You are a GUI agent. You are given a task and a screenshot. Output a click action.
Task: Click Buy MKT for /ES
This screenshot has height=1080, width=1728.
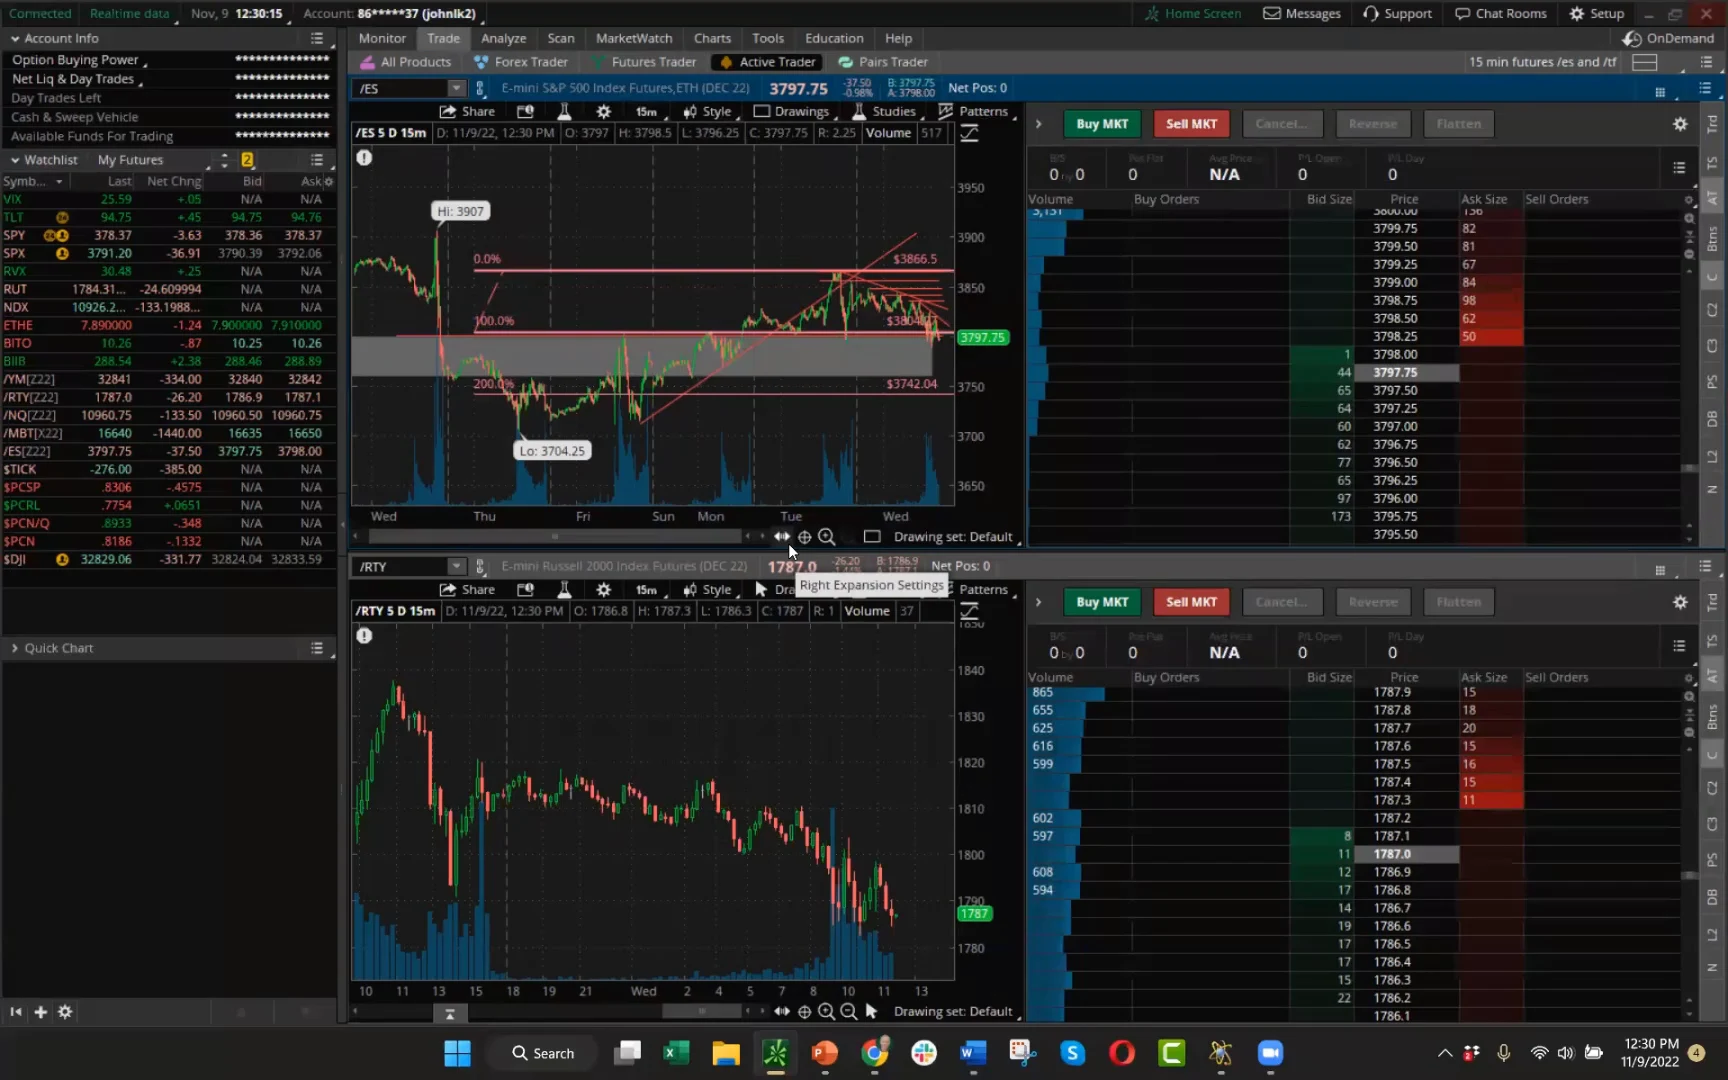pos(1102,124)
